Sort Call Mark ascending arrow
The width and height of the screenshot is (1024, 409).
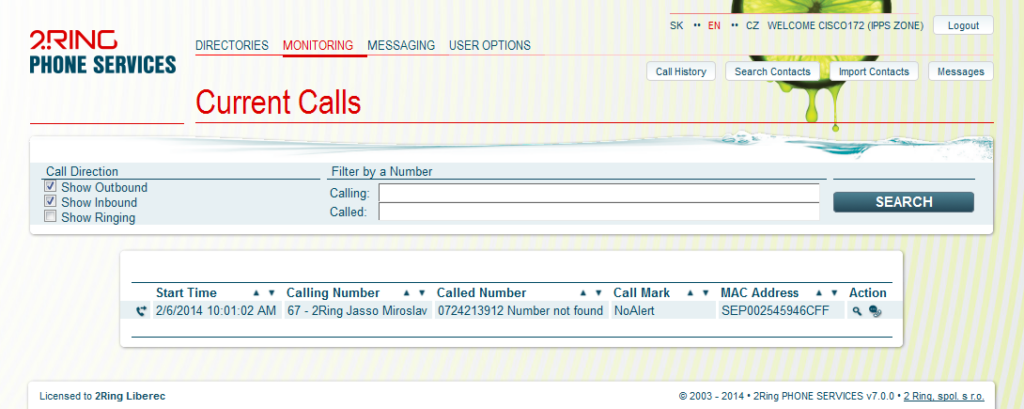tap(690, 293)
